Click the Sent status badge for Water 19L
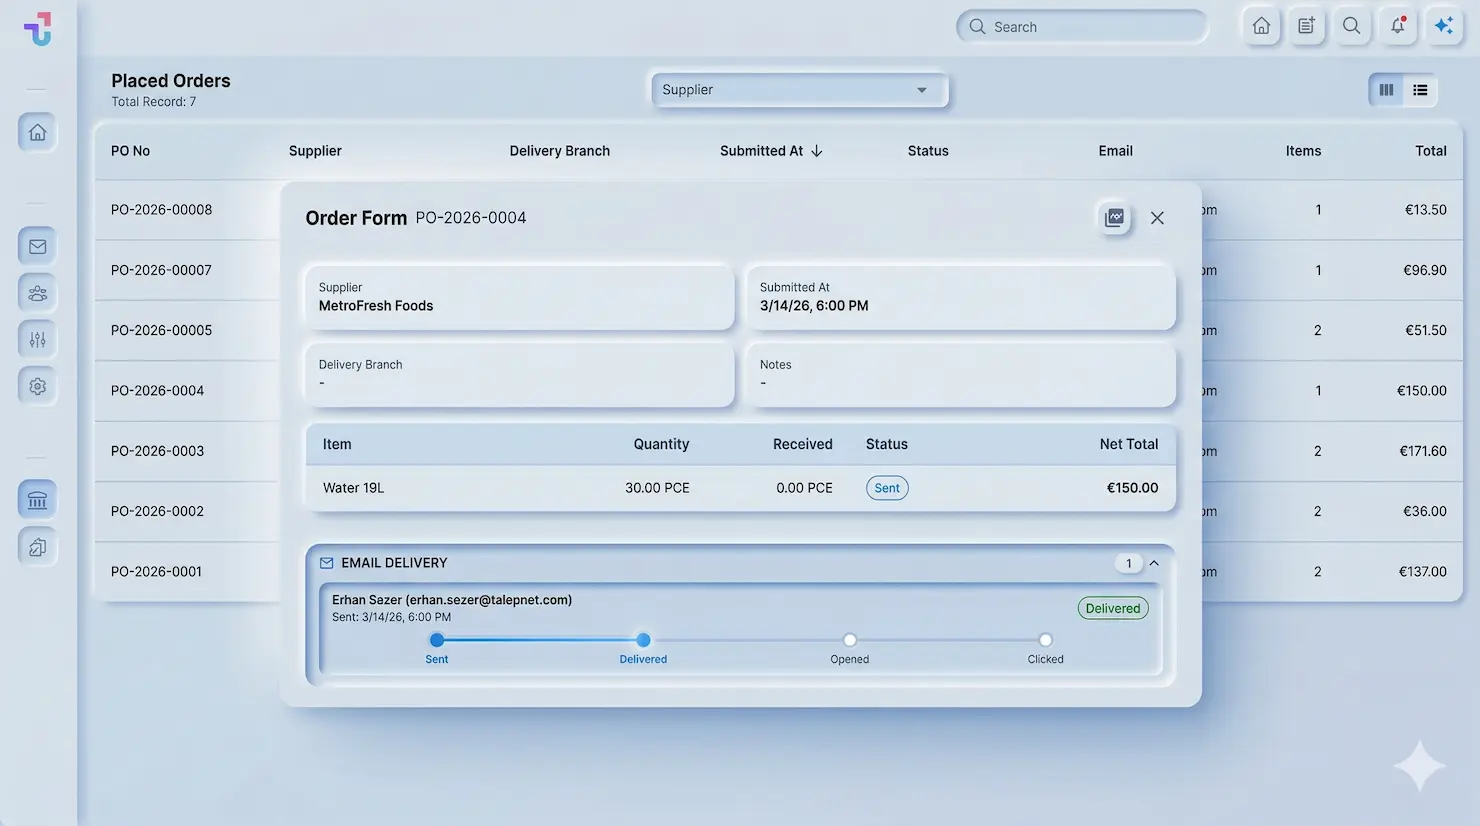Viewport: 1480px width, 826px height. (x=887, y=488)
